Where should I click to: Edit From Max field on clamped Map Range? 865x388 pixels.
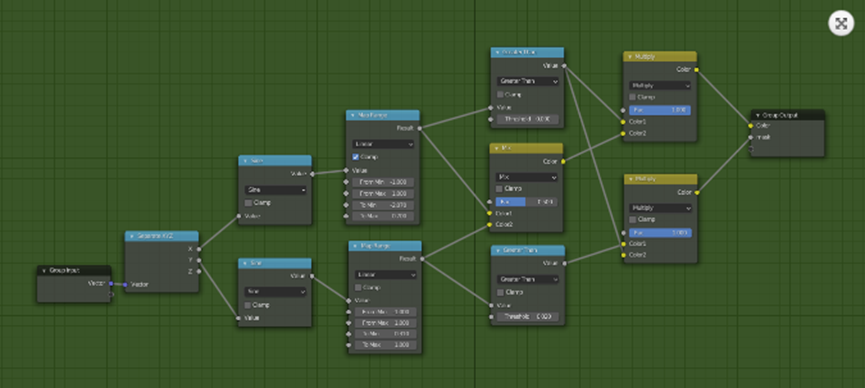(x=383, y=194)
